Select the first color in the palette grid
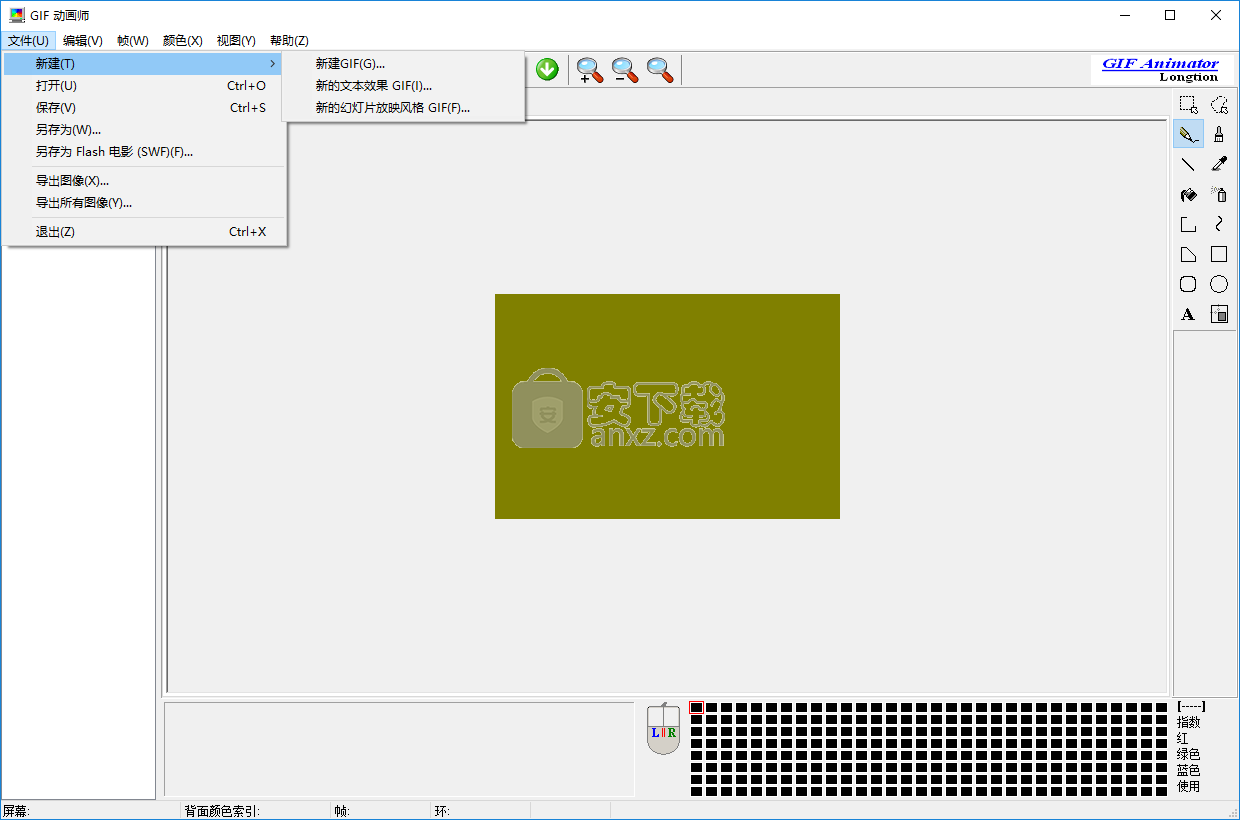1240x820 pixels. point(697,708)
